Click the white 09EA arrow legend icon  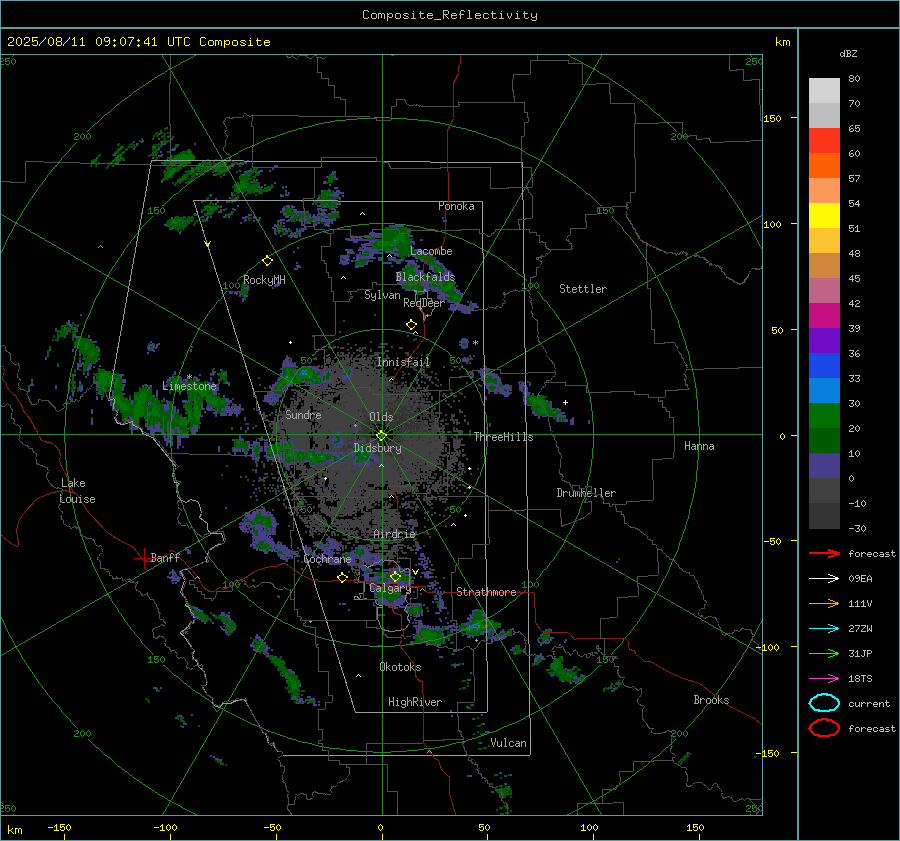824,579
